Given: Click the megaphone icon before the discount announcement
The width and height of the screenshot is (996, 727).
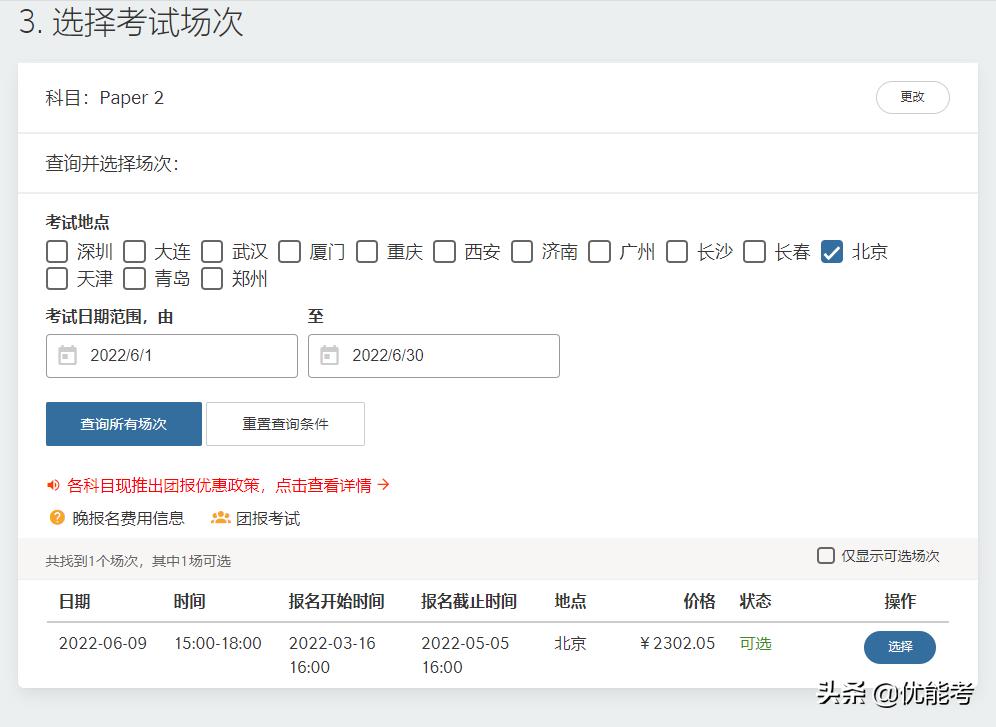Looking at the screenshot, I should click(x=55, y=485).
